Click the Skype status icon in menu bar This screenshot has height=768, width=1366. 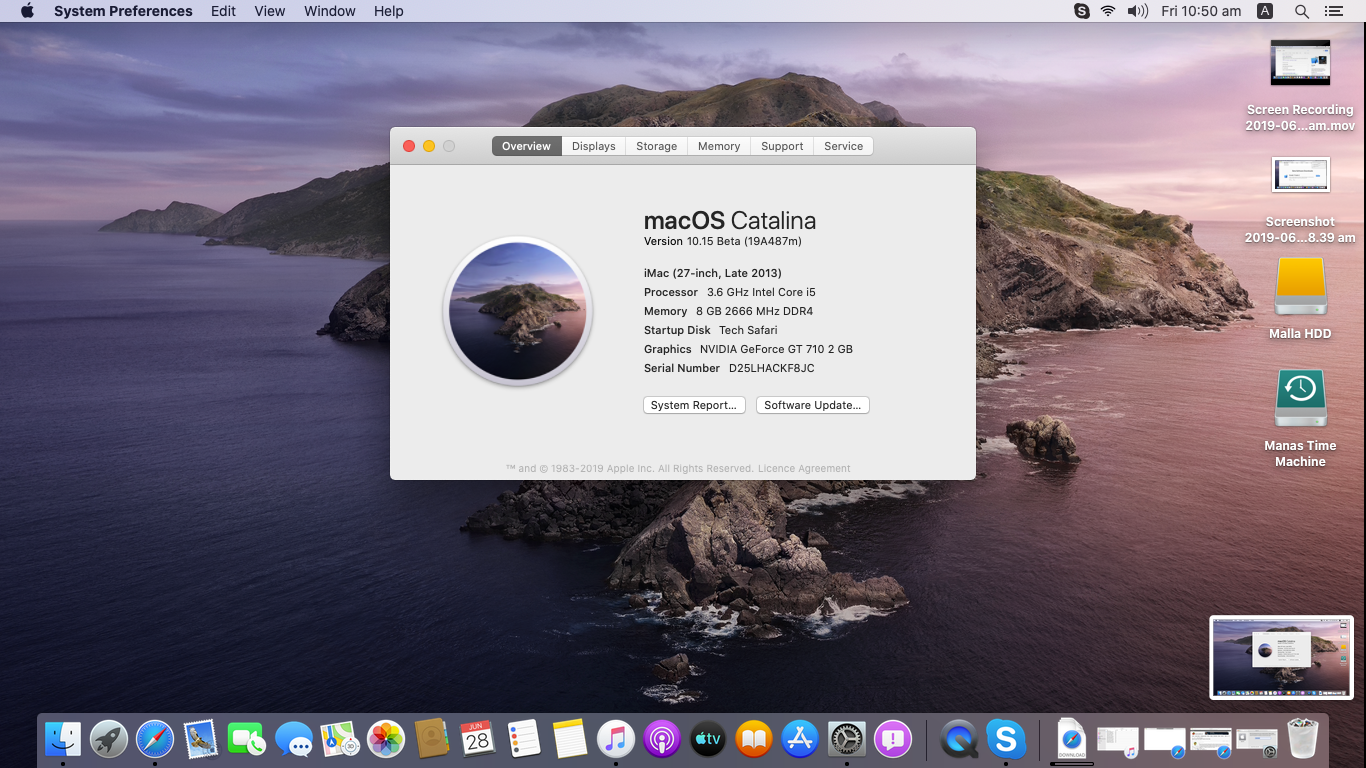tap(1081, 11)
